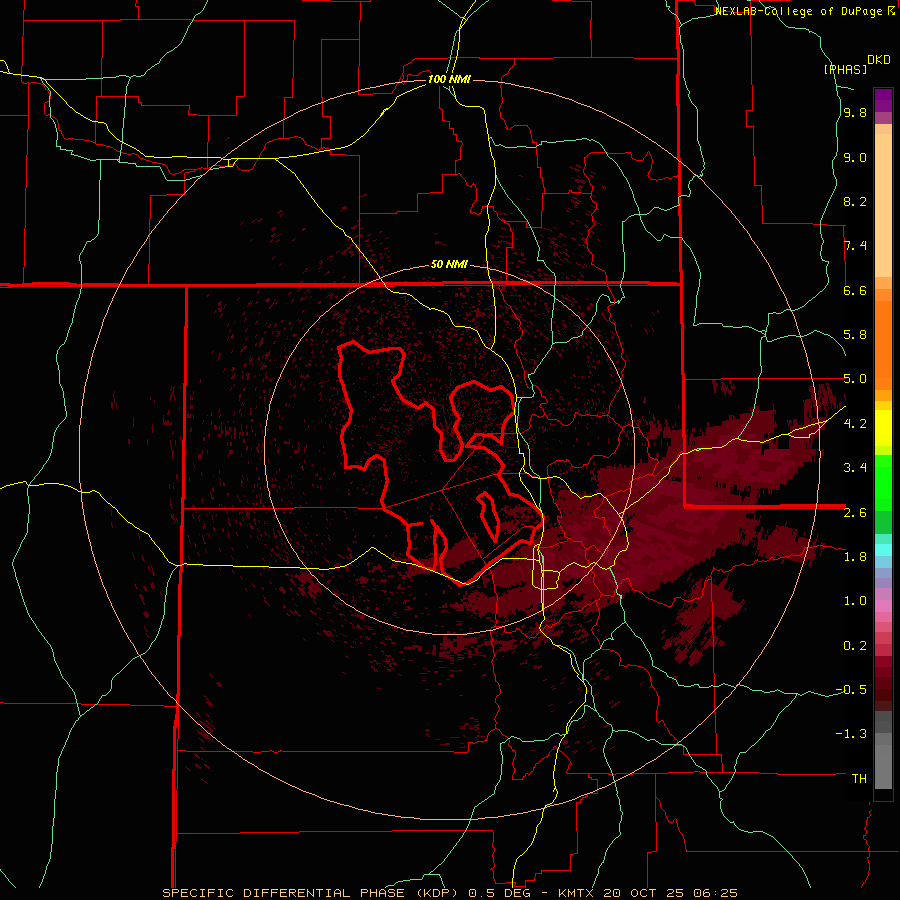Screen dimensions: 900x900
Task: Click the 06:25 timestamp
Action: [715, 893]
